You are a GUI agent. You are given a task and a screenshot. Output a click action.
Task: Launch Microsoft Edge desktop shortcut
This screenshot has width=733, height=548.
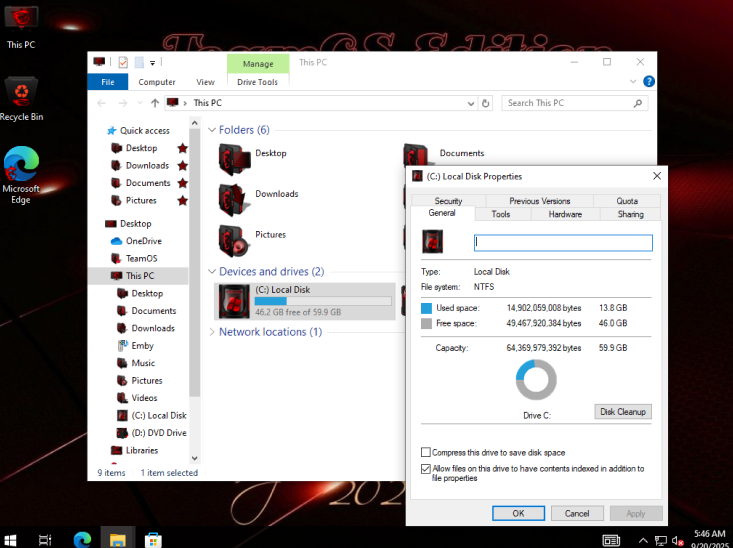click(21, 175)
